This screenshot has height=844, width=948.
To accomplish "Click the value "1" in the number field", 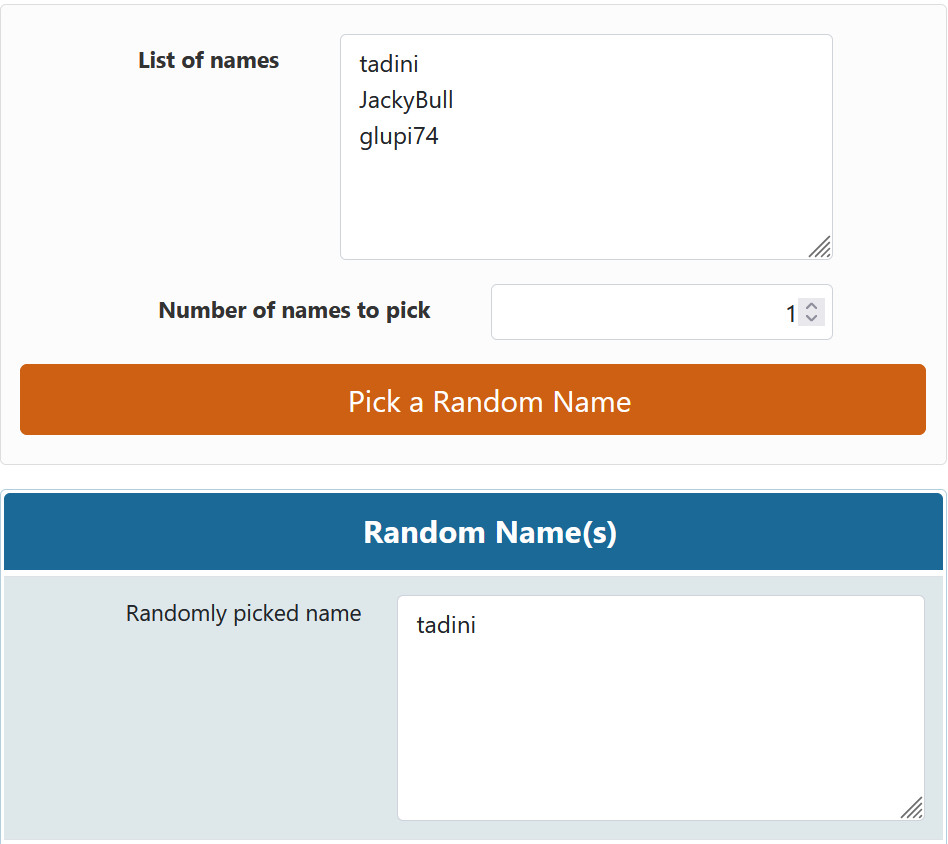I will click(790, 314).
